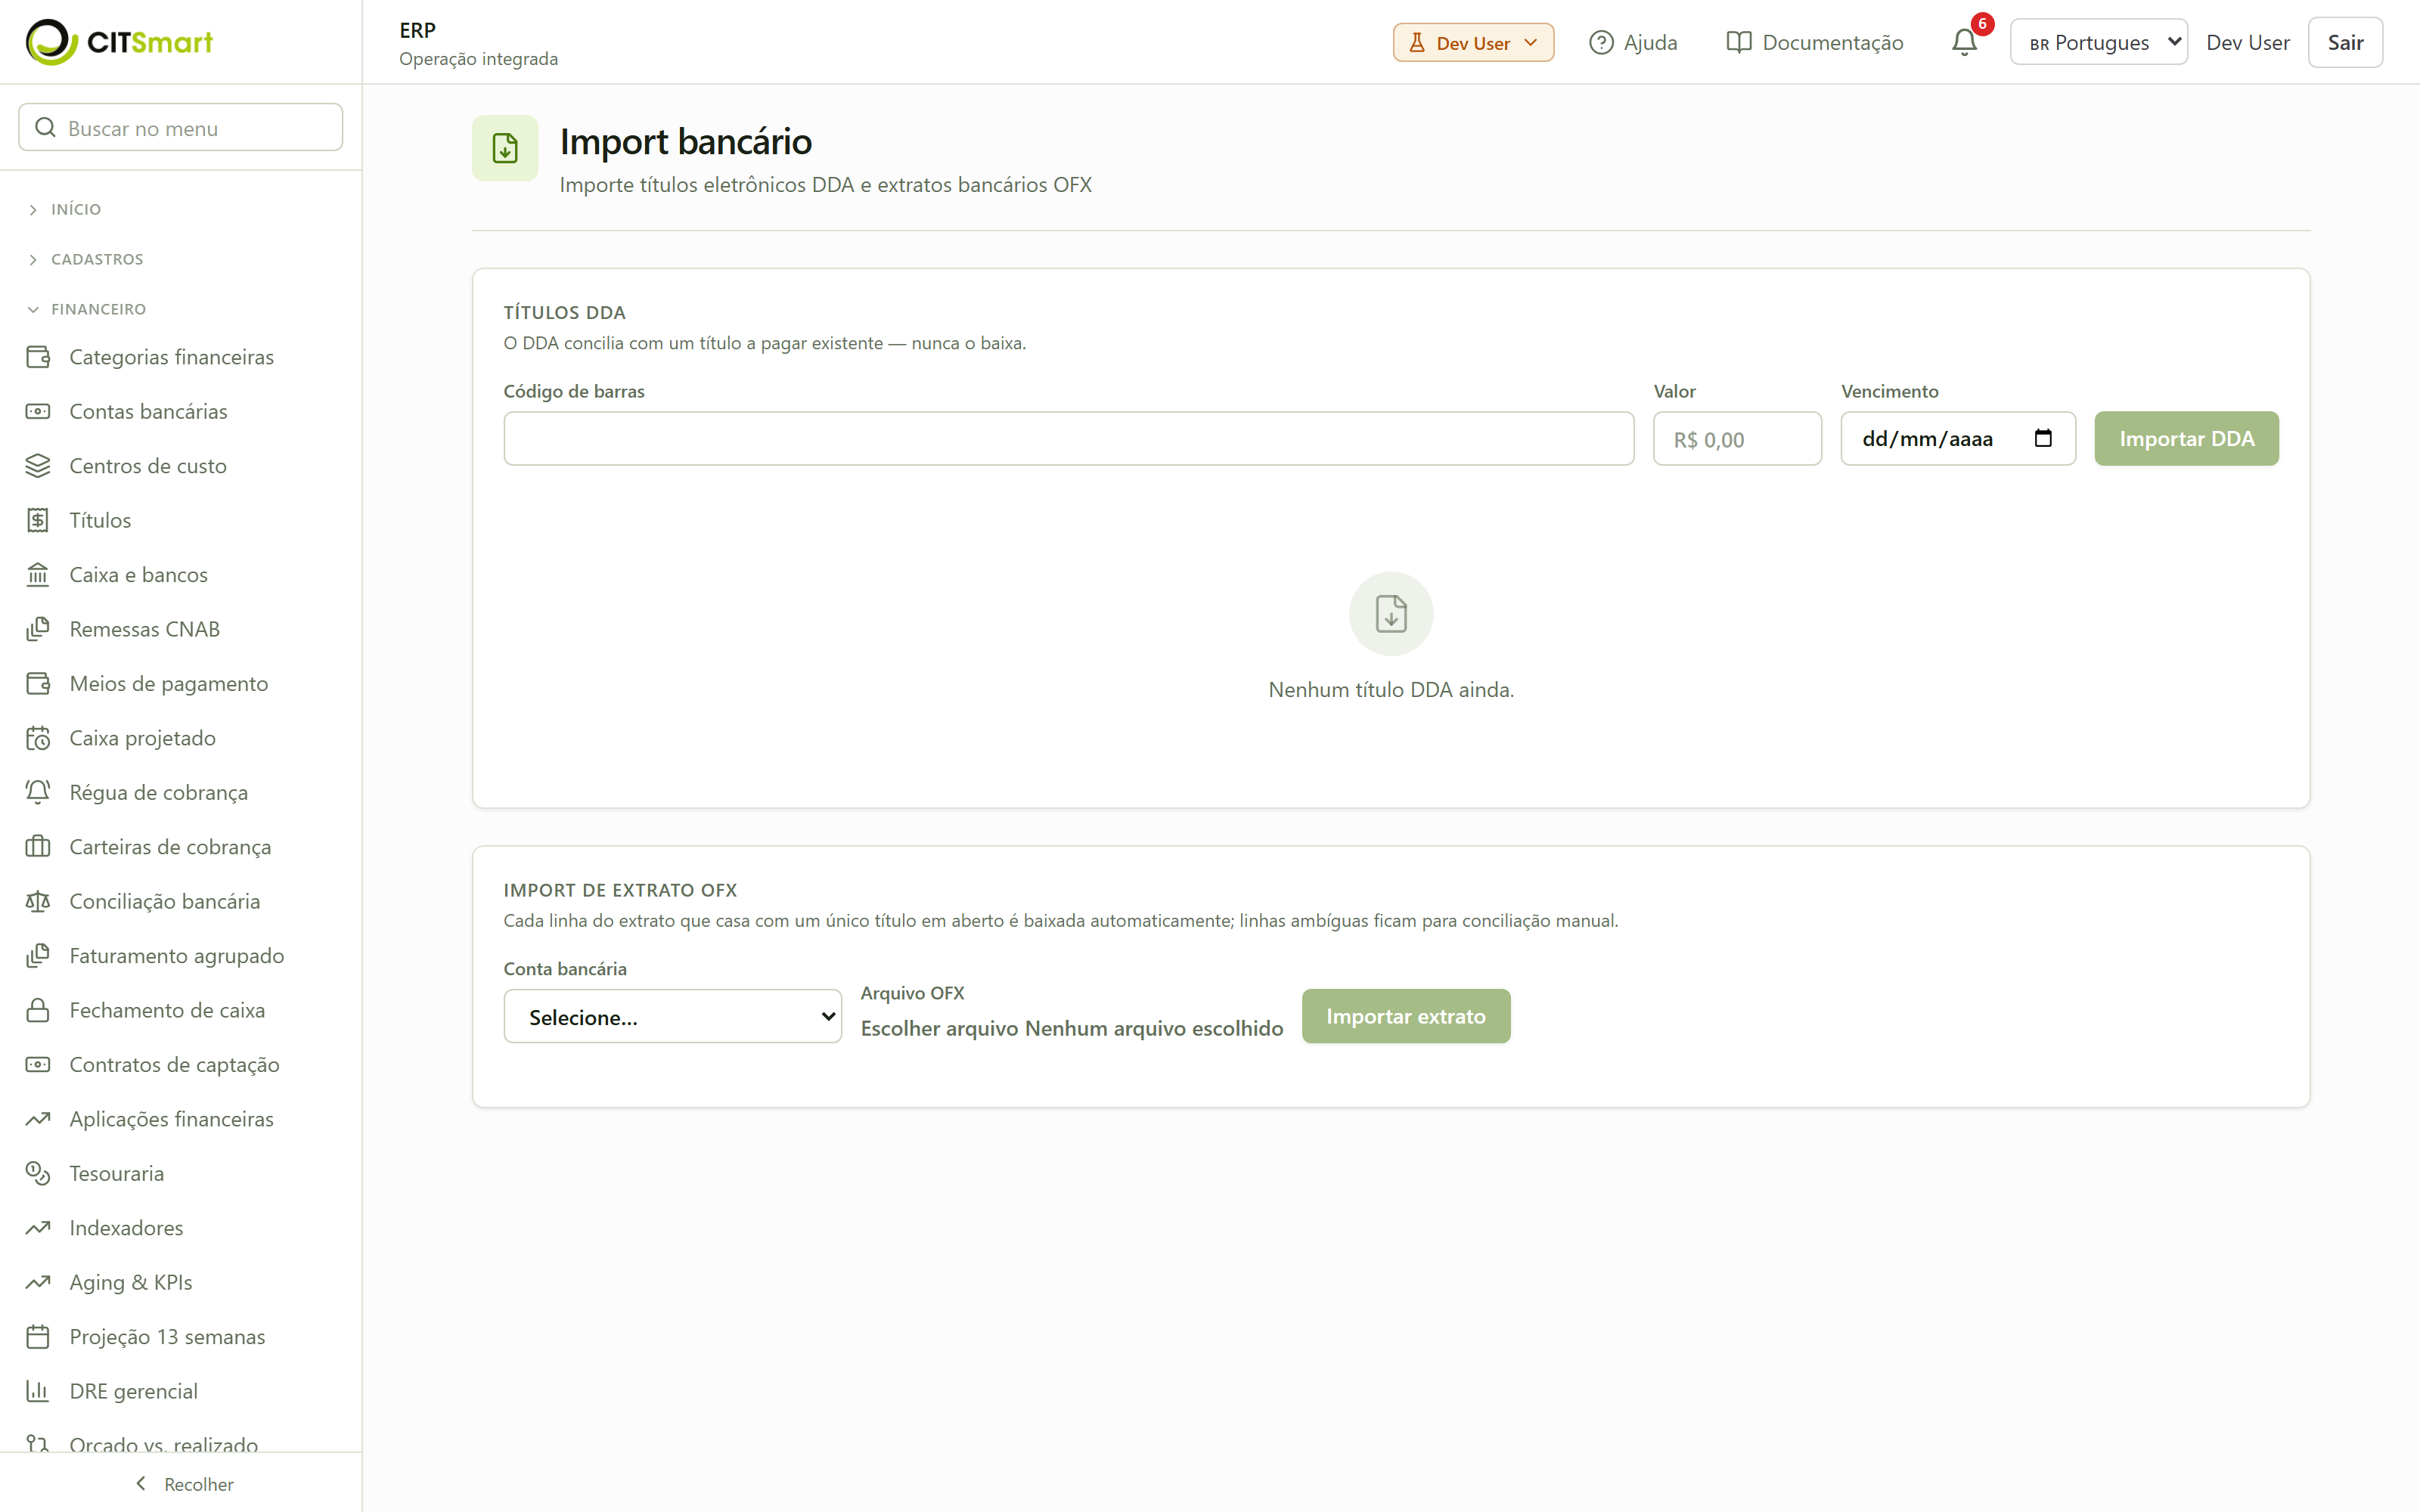Viewport: 2420px width, 1512px height.
Task: Click the Import bancário page header icon
Action: pyautogui.click(x=505, y=148)
